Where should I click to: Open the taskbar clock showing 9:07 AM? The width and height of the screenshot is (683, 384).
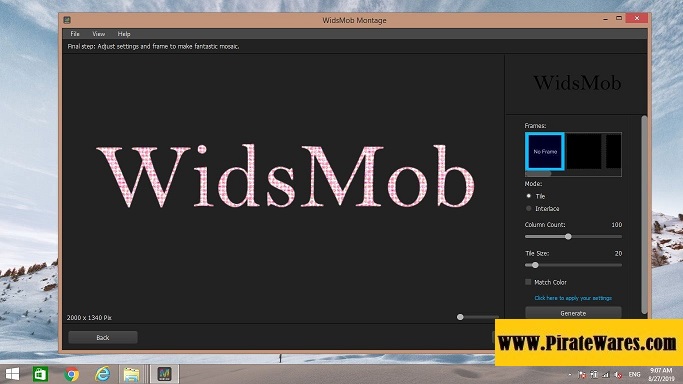point(661,374)
